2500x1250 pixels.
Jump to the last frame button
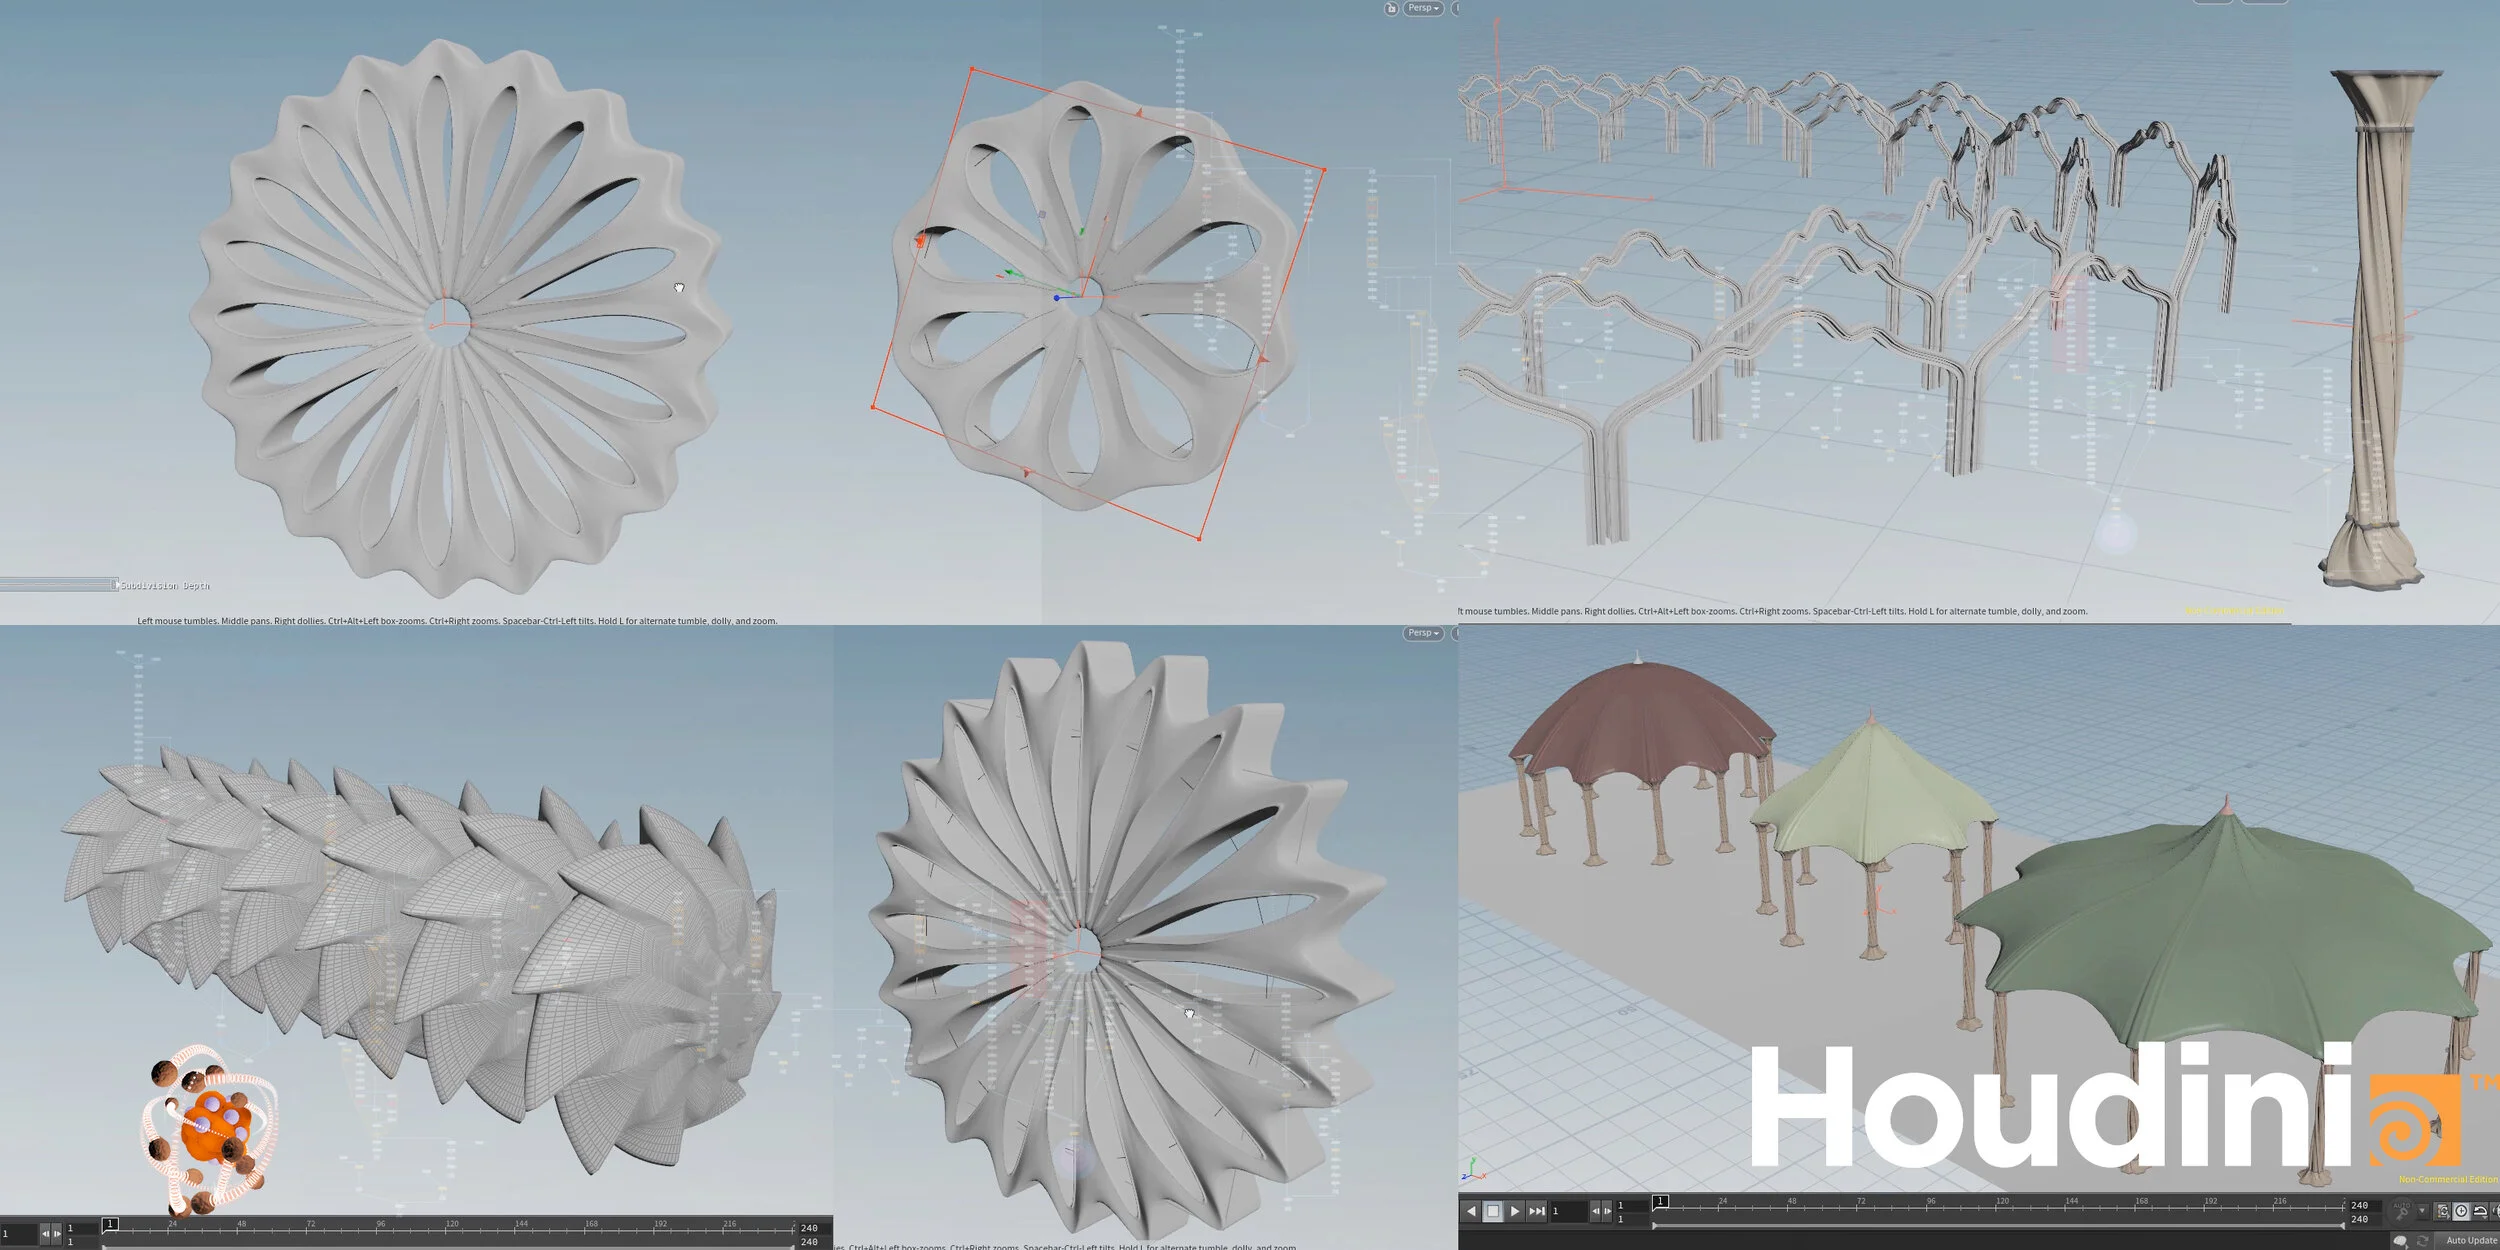pyautogui.click(x=1536, y=1211)
